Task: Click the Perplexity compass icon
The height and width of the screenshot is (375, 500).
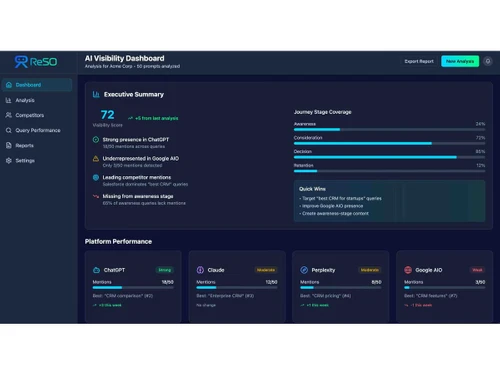Action: click(x=304, y=270)
